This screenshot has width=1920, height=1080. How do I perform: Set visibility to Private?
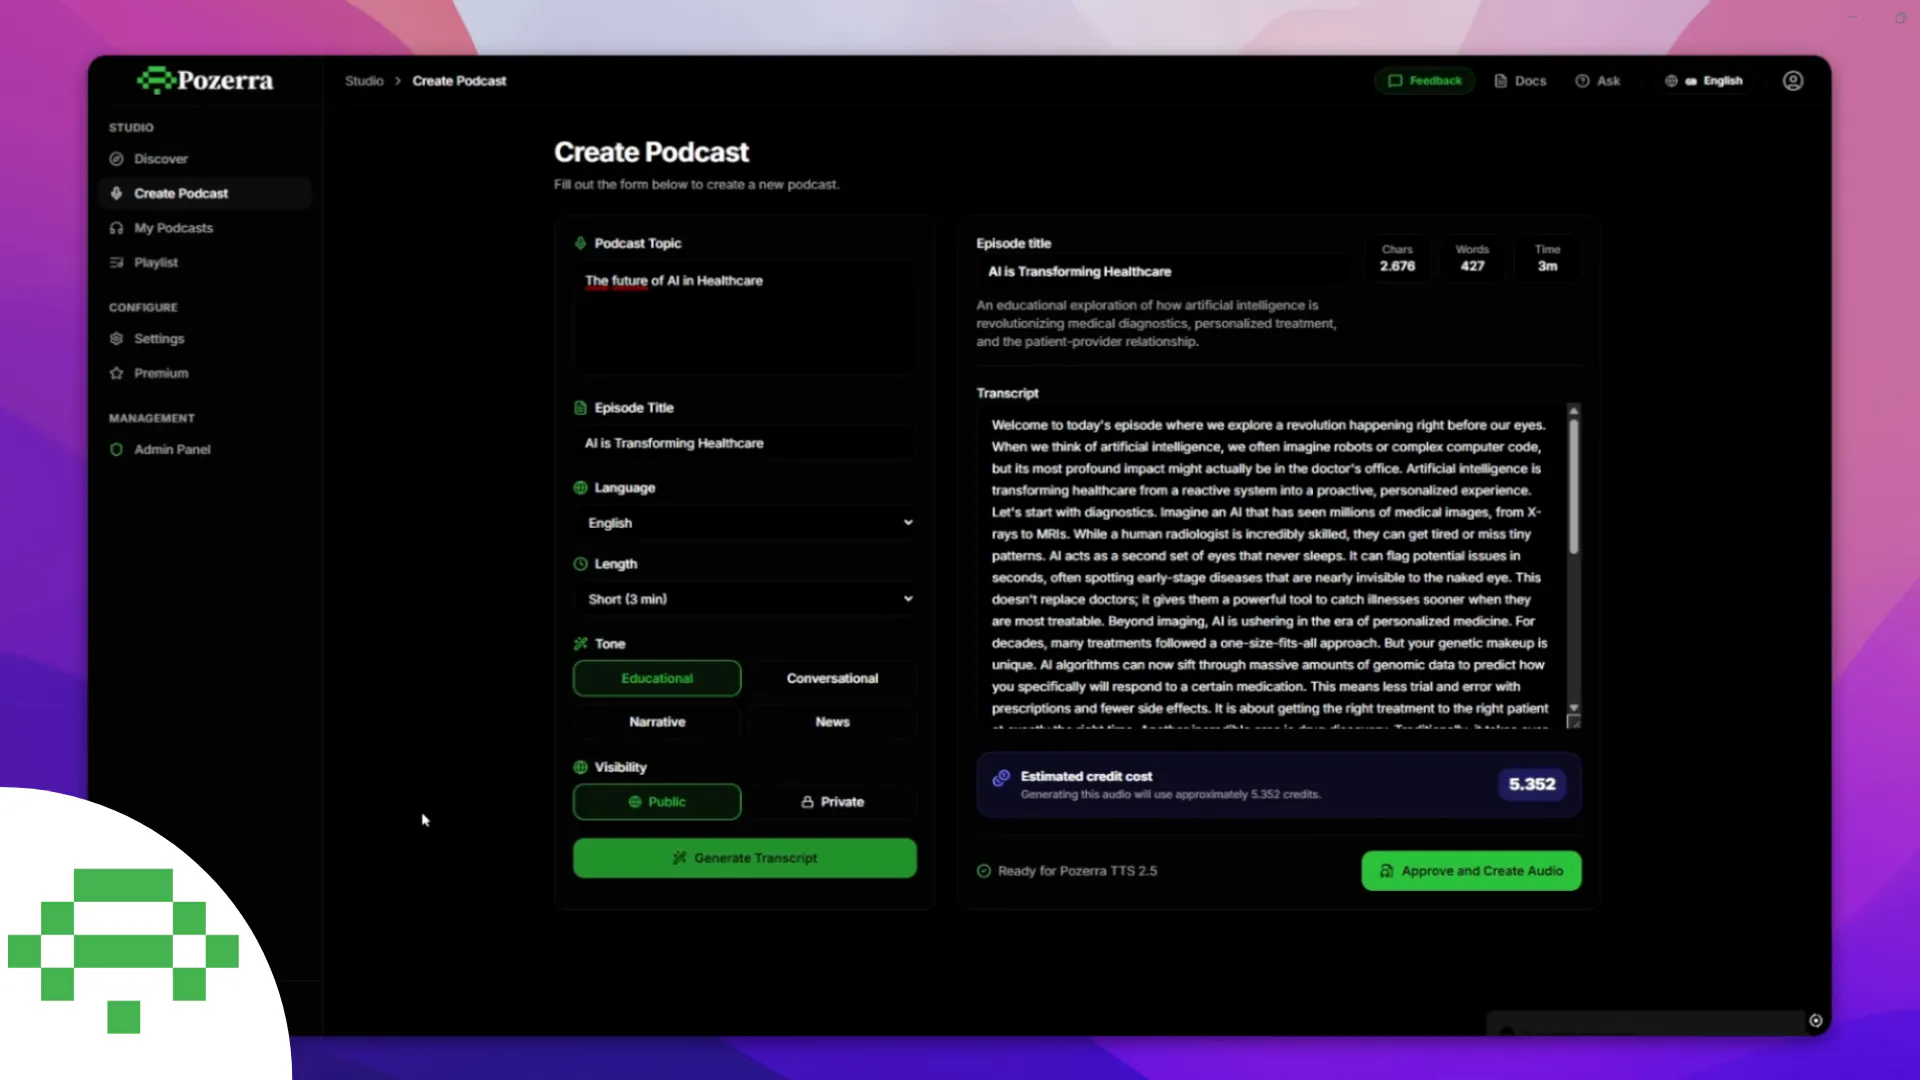[x=832, y=802]
